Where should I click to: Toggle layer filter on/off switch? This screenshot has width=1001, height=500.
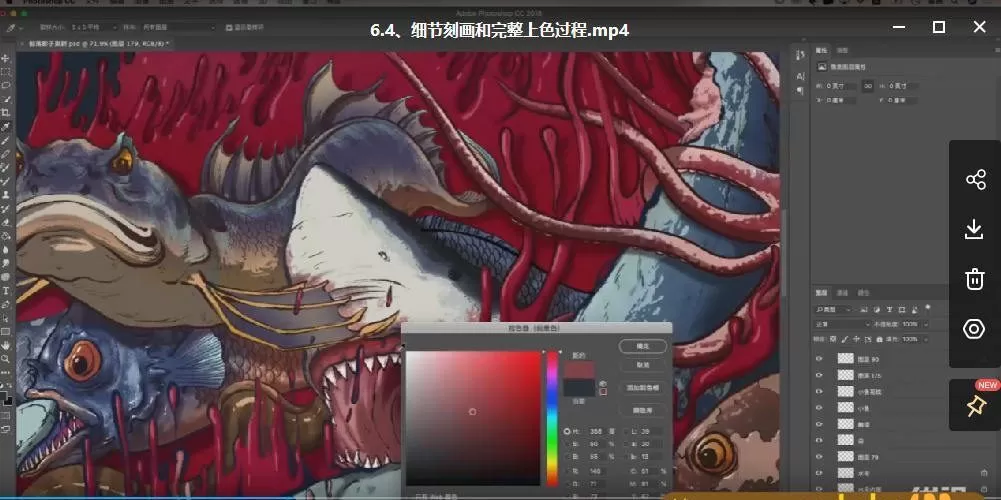coord(928,307)
